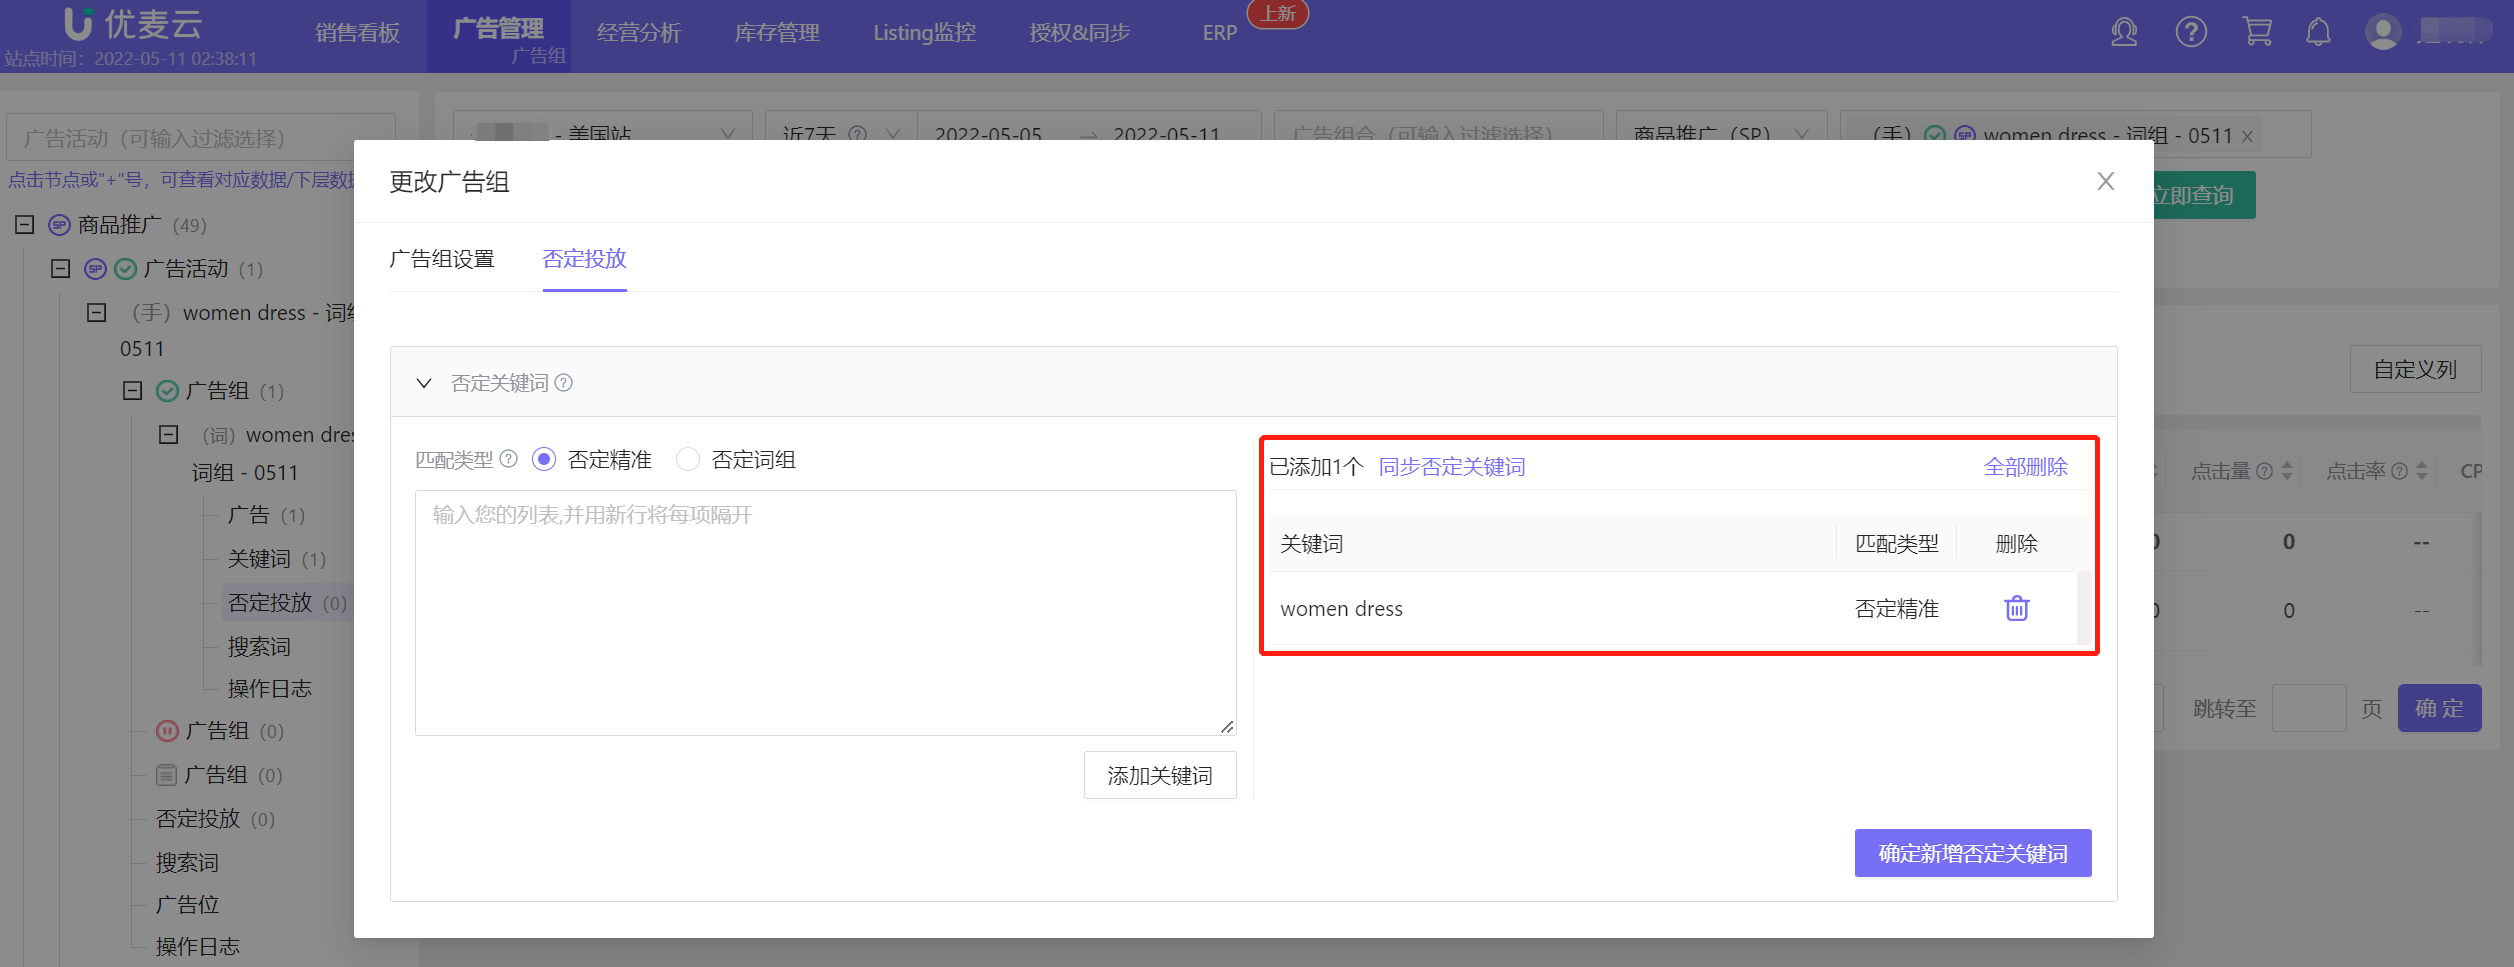Confirm with 确定新增否定关键词 button
The image size is (2514, 967).
coord(1973,853)
